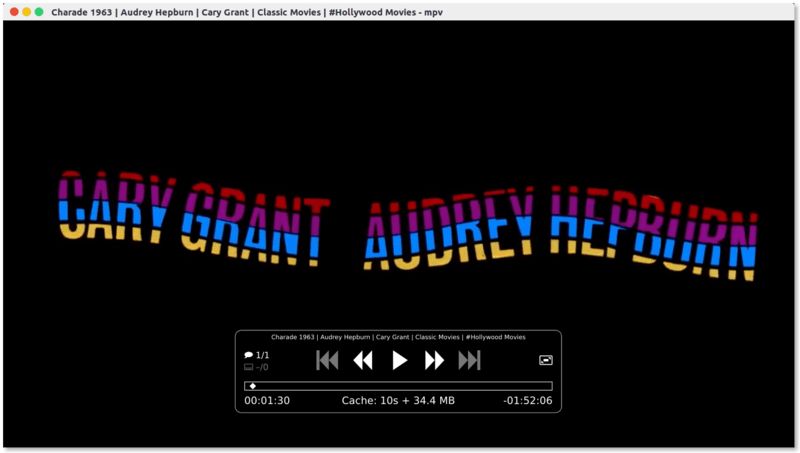Jump to previous playlist item
The width and height of the screenshot is (800, 453).
(327, 361)
